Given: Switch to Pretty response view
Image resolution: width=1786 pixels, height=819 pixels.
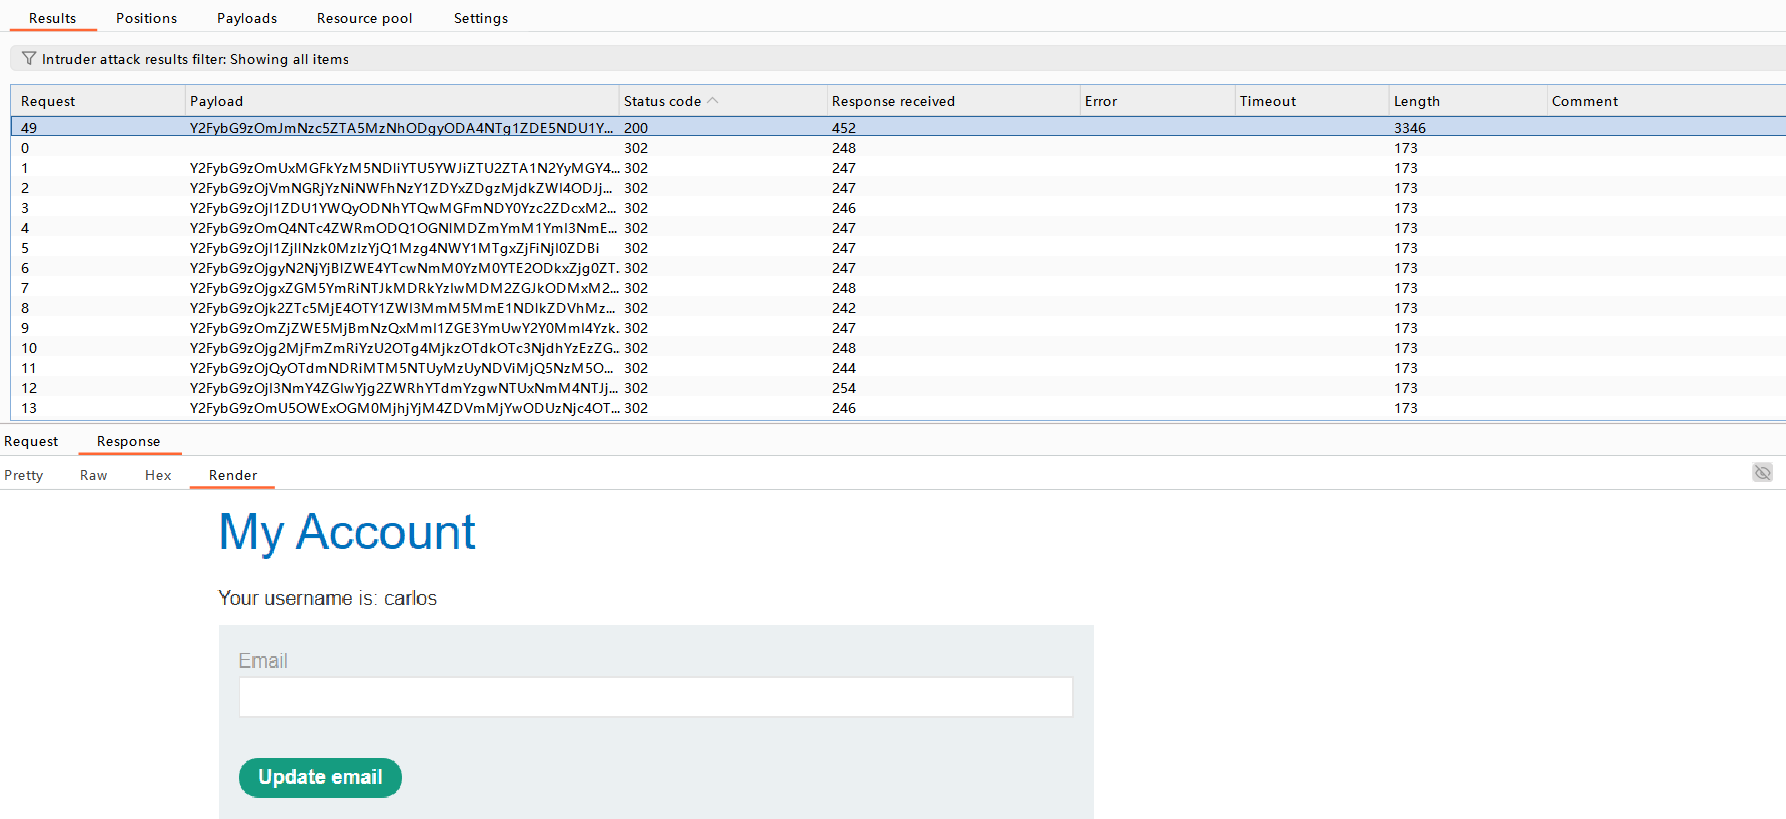Looking at the screenshot, I should pyautogui.click(x=24, y=475).
